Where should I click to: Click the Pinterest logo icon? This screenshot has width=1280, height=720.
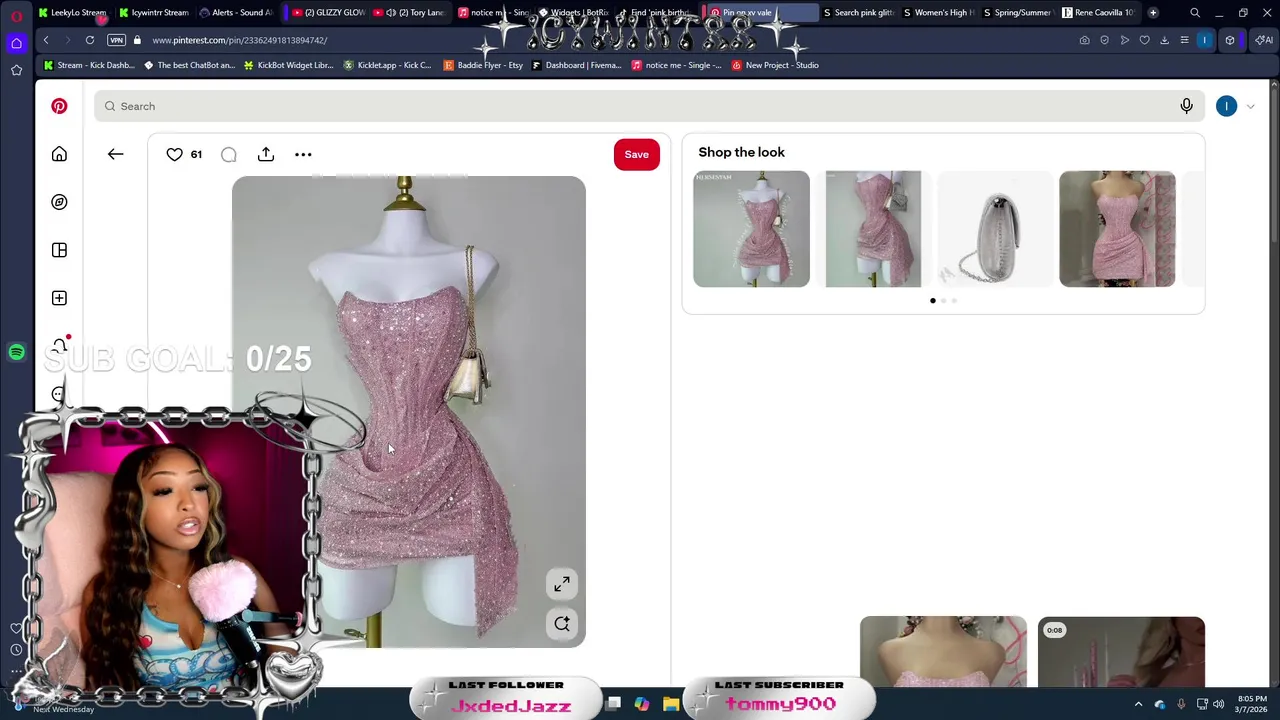pyautogui.click(x=59, y=106)
